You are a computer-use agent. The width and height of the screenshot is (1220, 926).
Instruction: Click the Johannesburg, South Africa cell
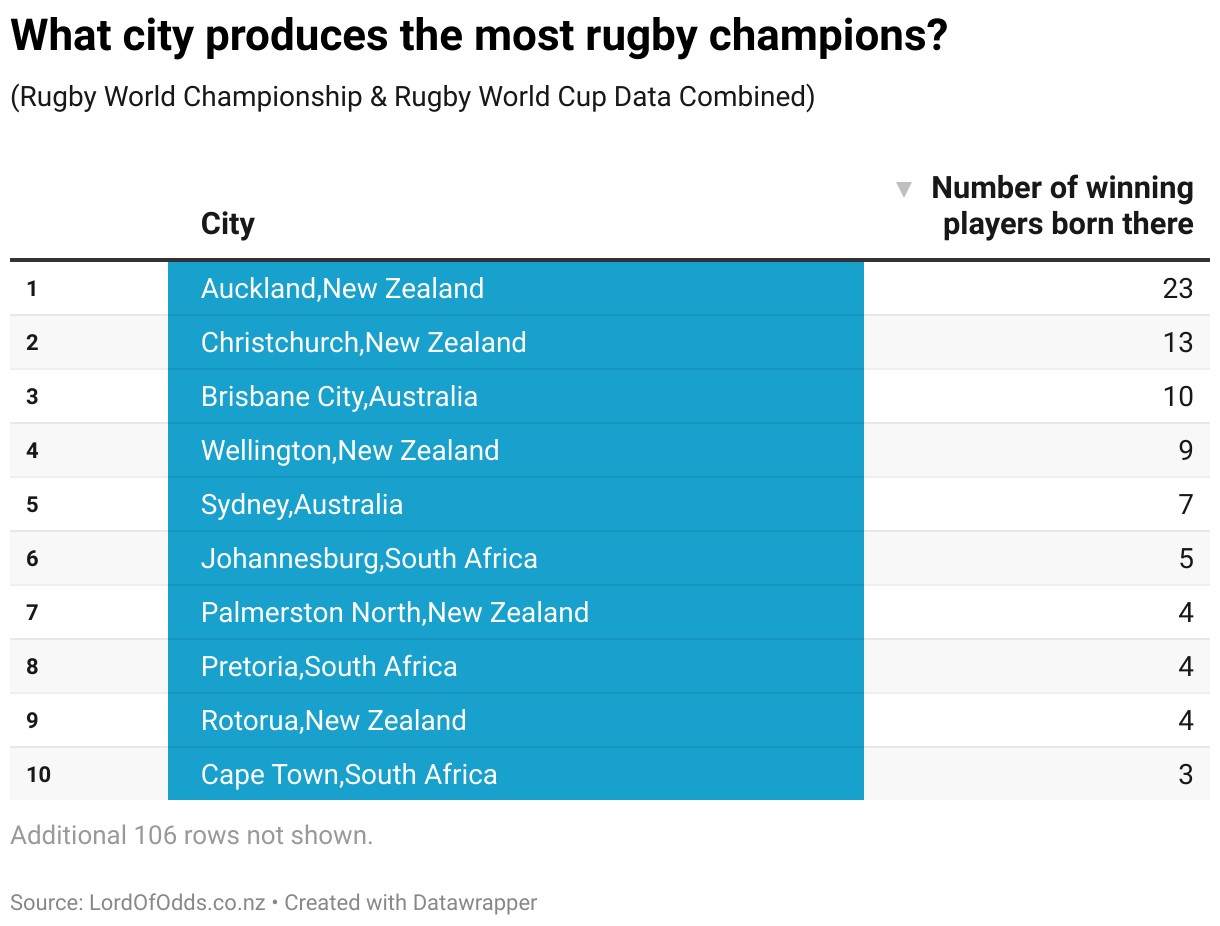pyautogui.click(x=369, y=559)
